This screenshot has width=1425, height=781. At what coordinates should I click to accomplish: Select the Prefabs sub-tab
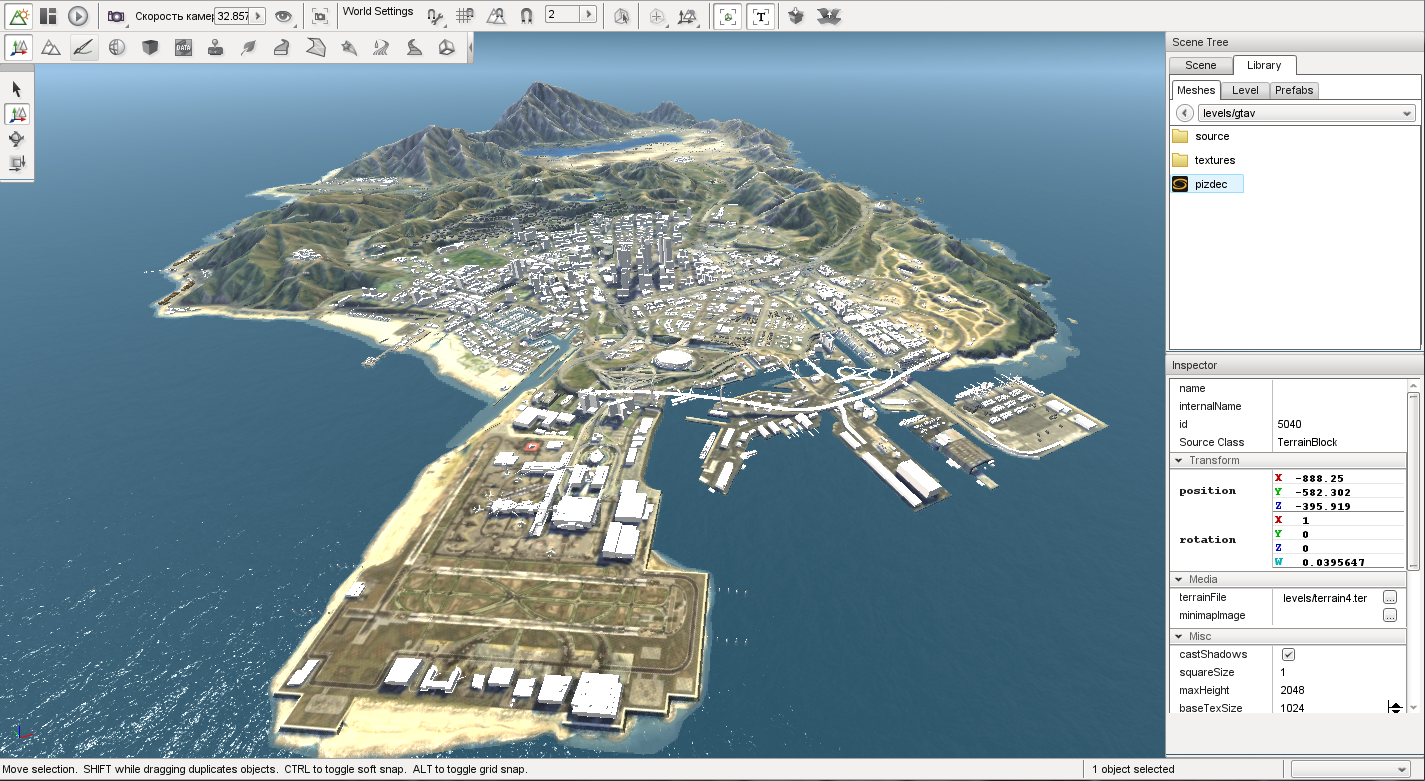[1294, 90]
